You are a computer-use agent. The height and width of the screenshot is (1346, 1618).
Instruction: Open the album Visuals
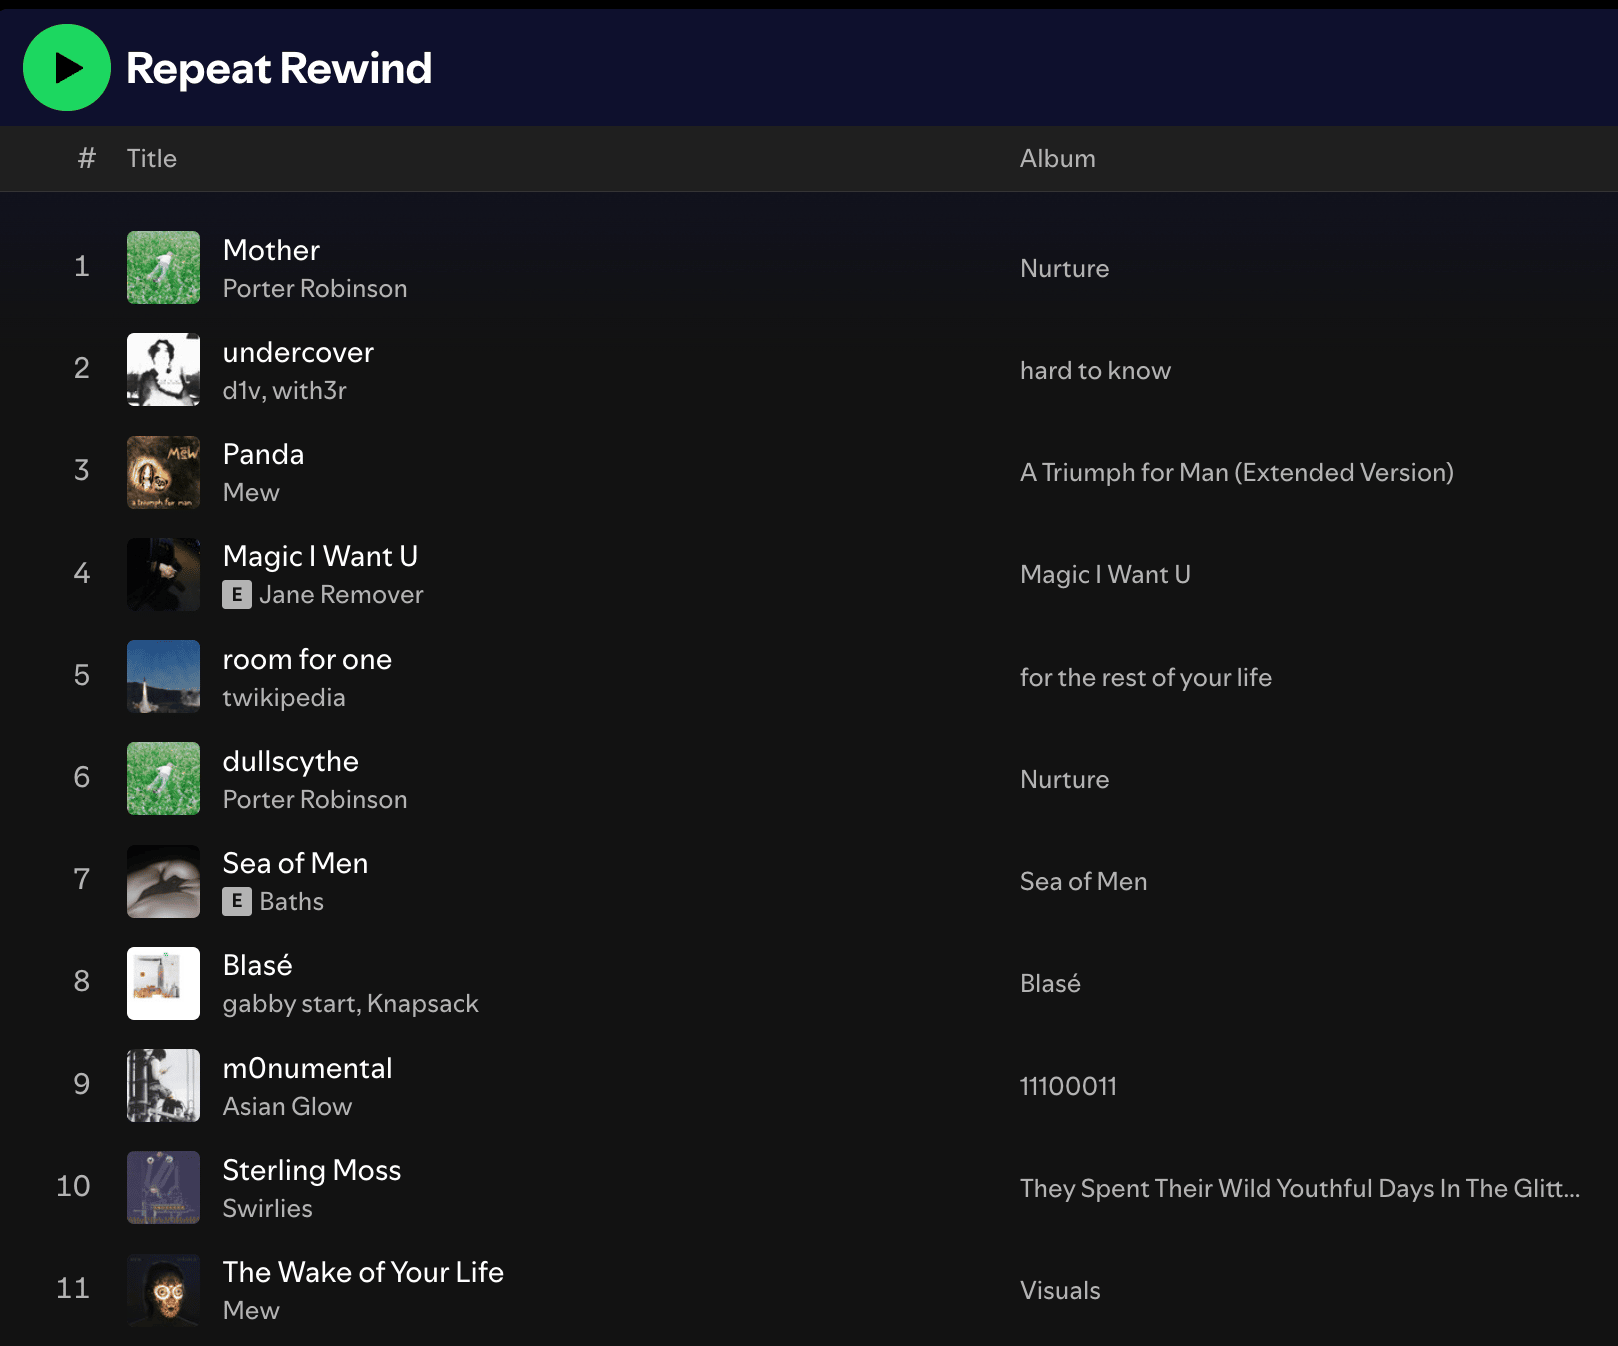(x=1060, y=1291)
